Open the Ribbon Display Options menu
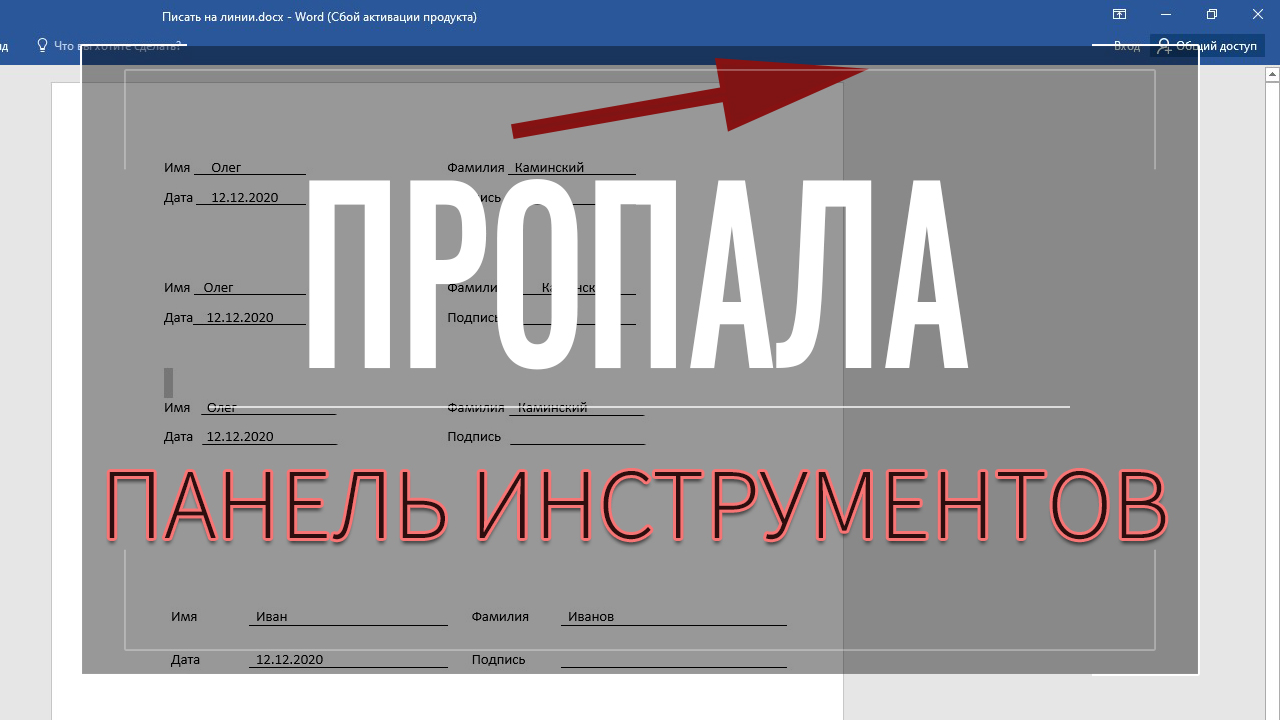The height and width of the screenshot is (720, 1280). pyautogui.click(x=1119, y=15)
